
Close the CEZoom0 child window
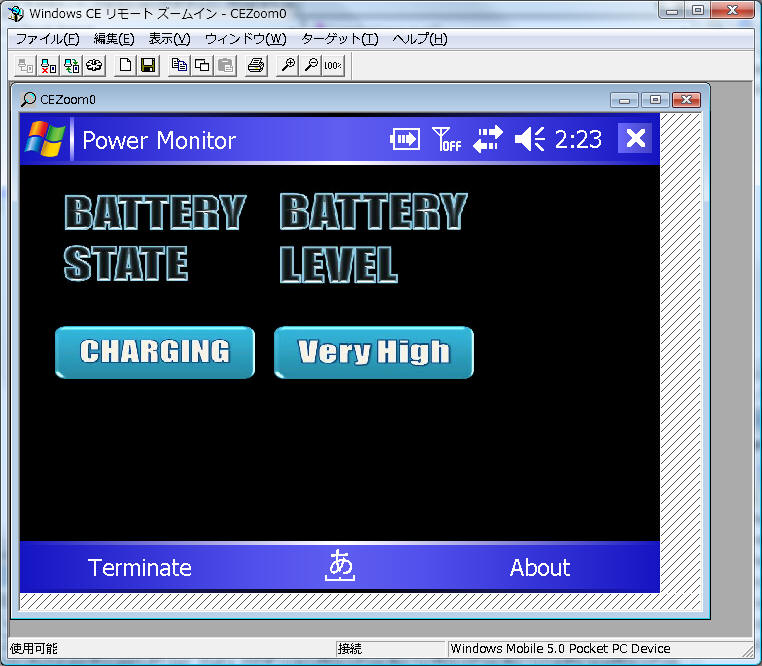click(x=686, y=100)
